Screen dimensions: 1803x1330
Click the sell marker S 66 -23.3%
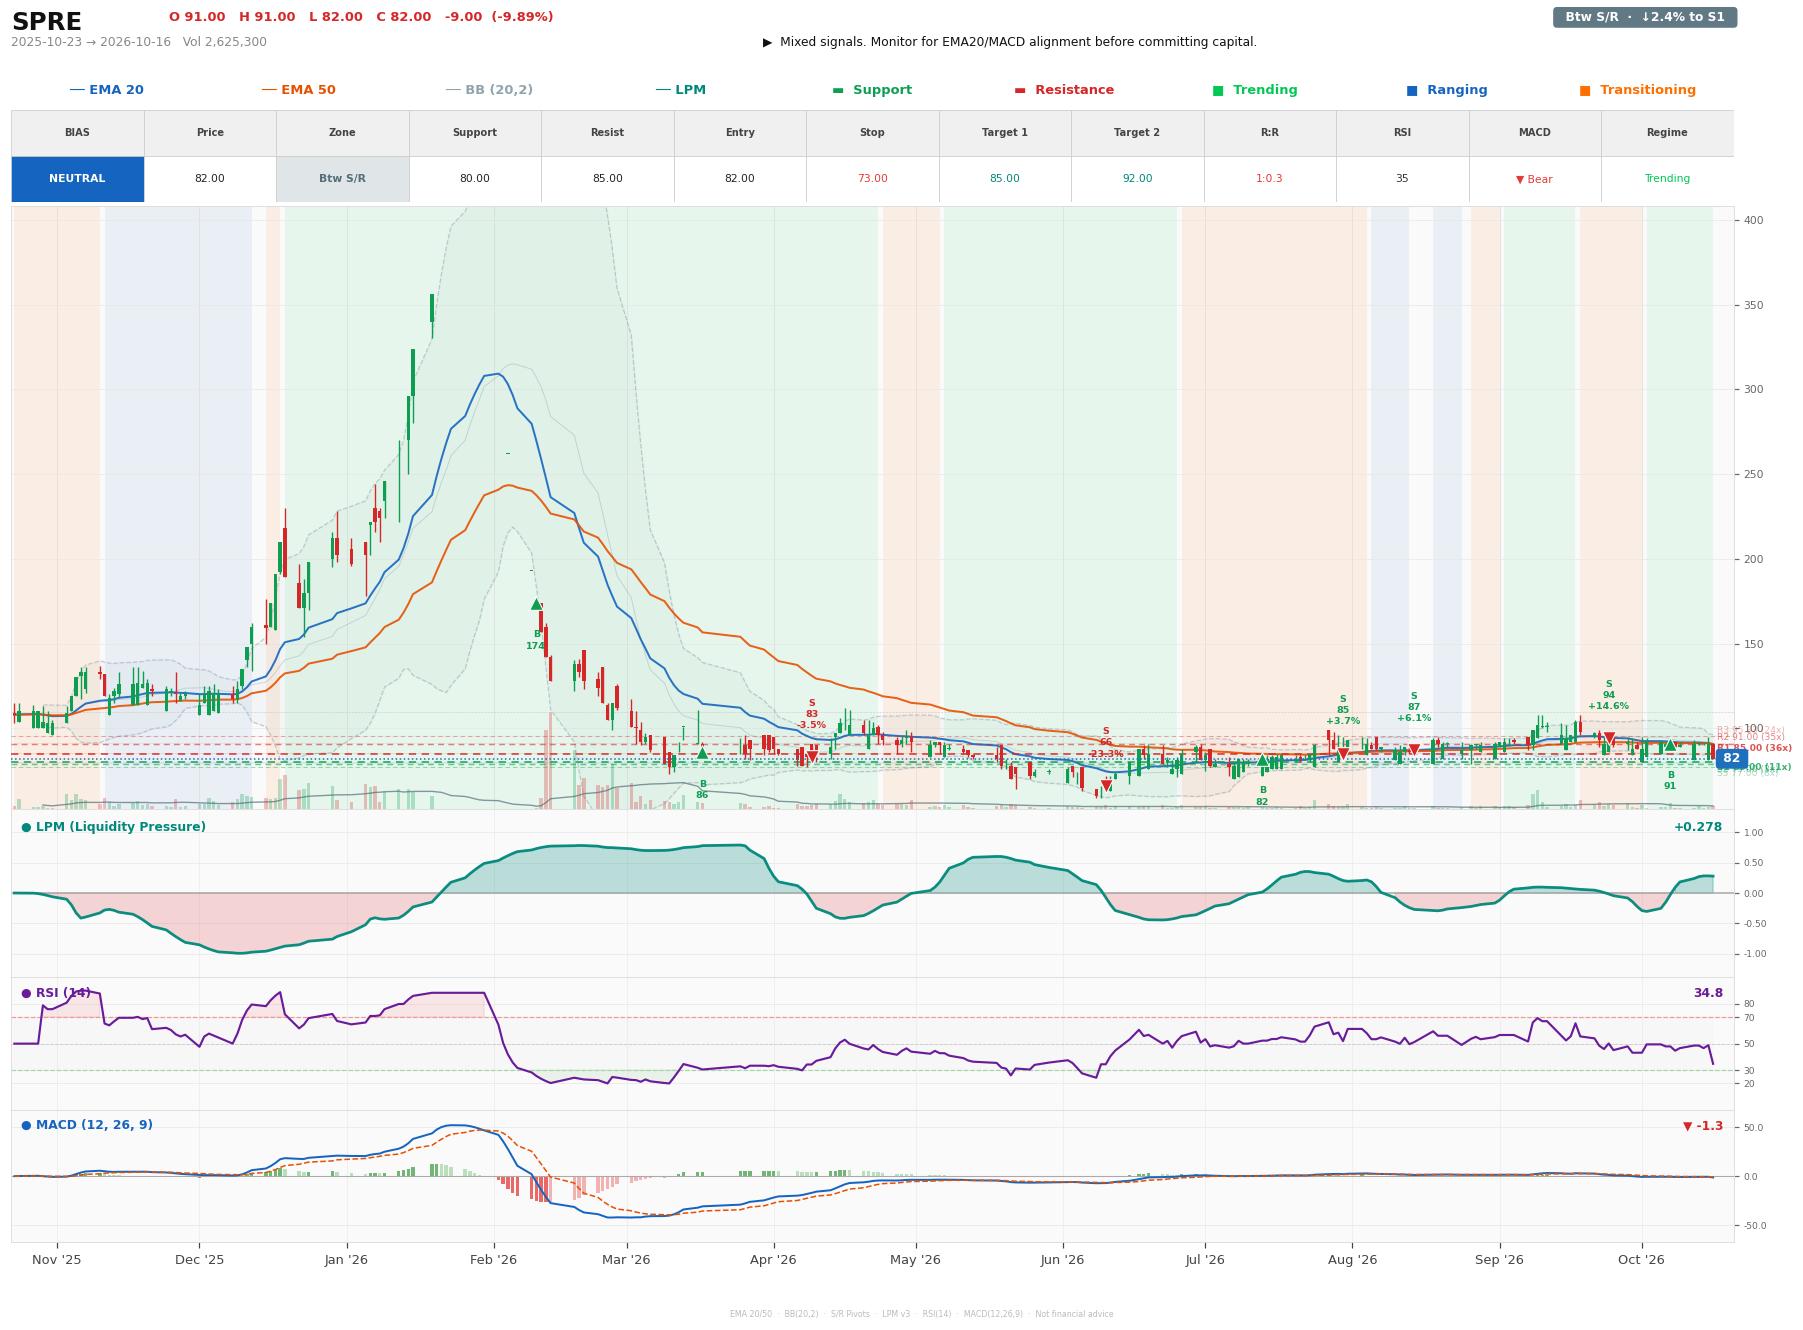(x=1106, y=786)
